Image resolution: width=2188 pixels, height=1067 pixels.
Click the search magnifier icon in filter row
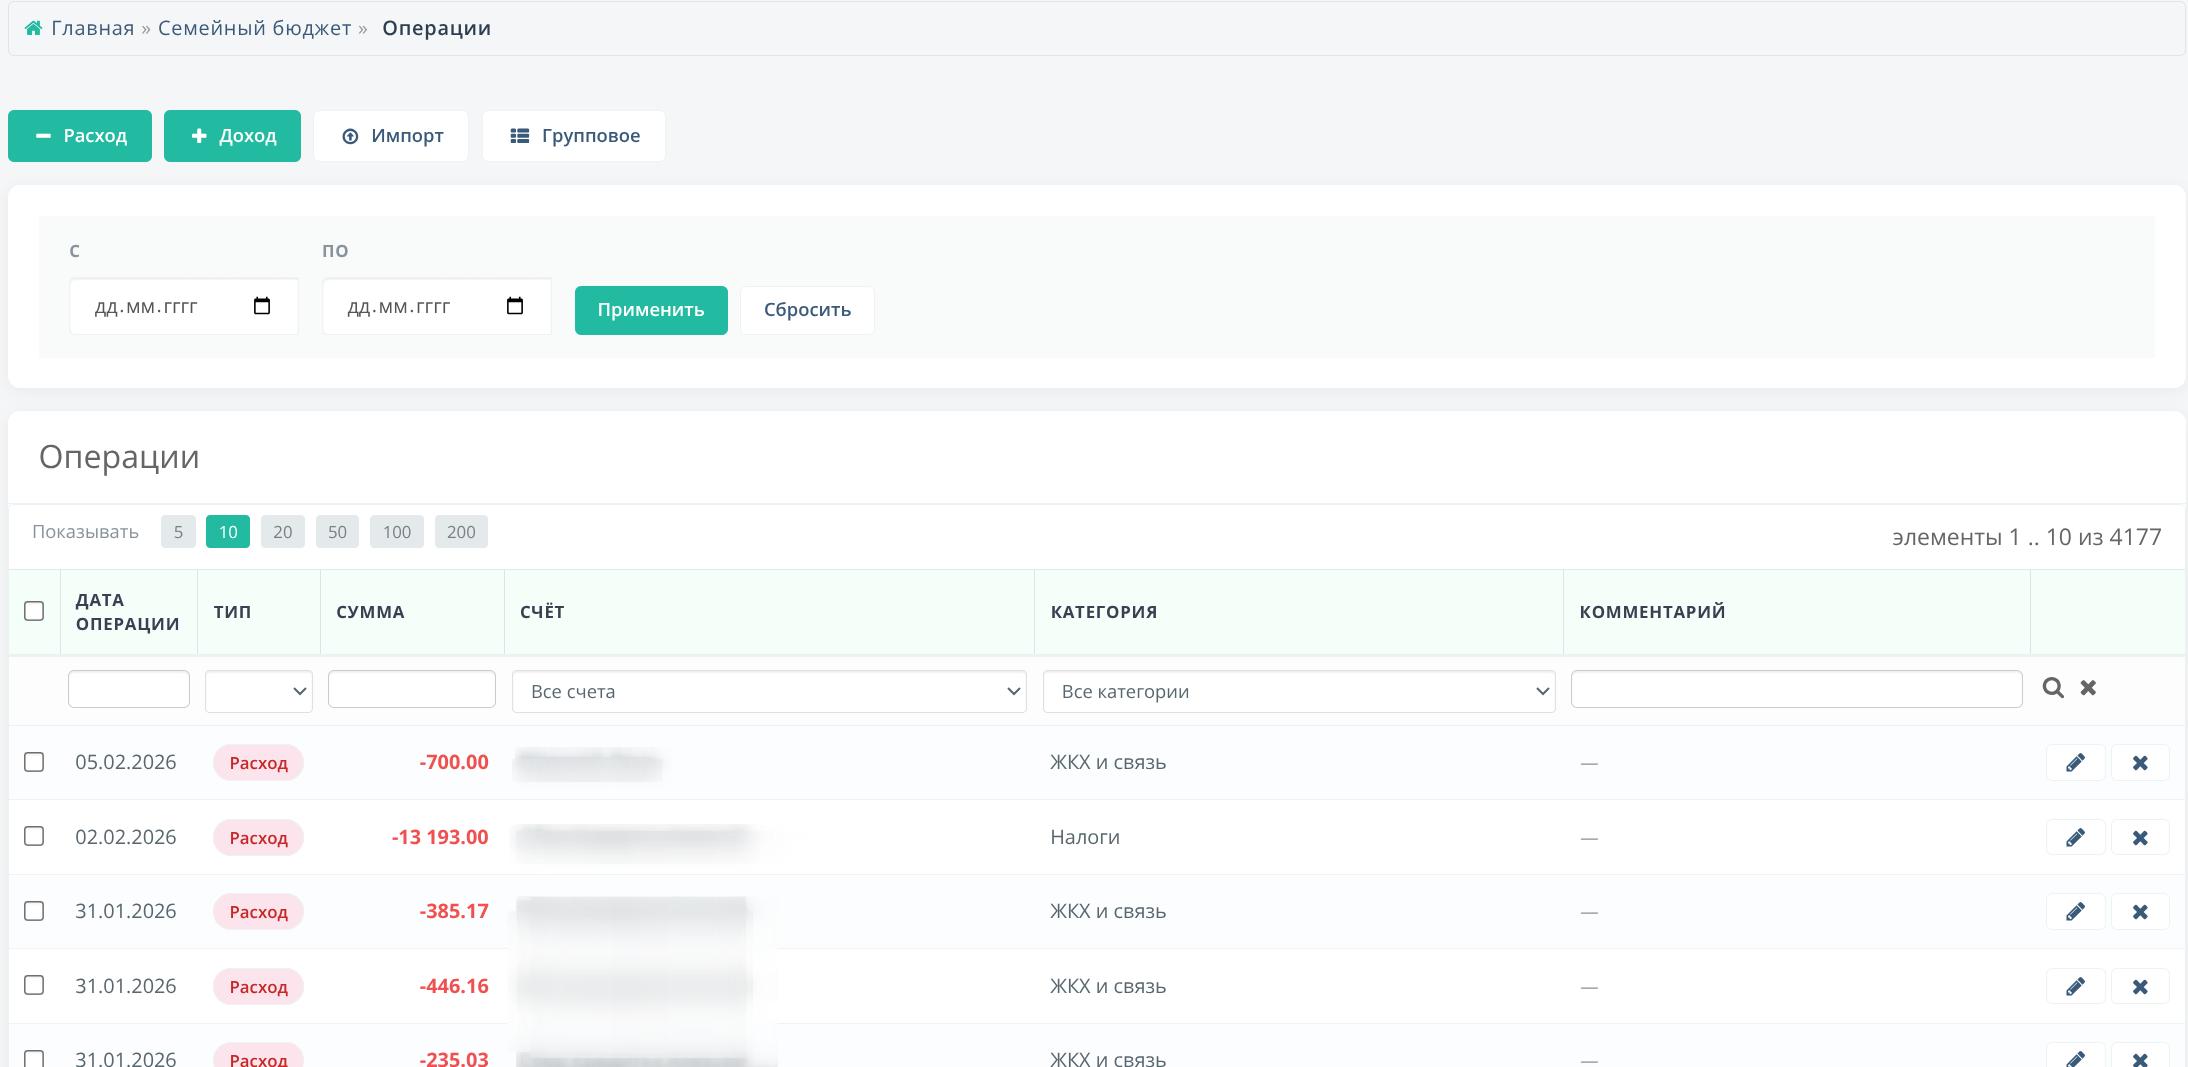click(2053, 688)
